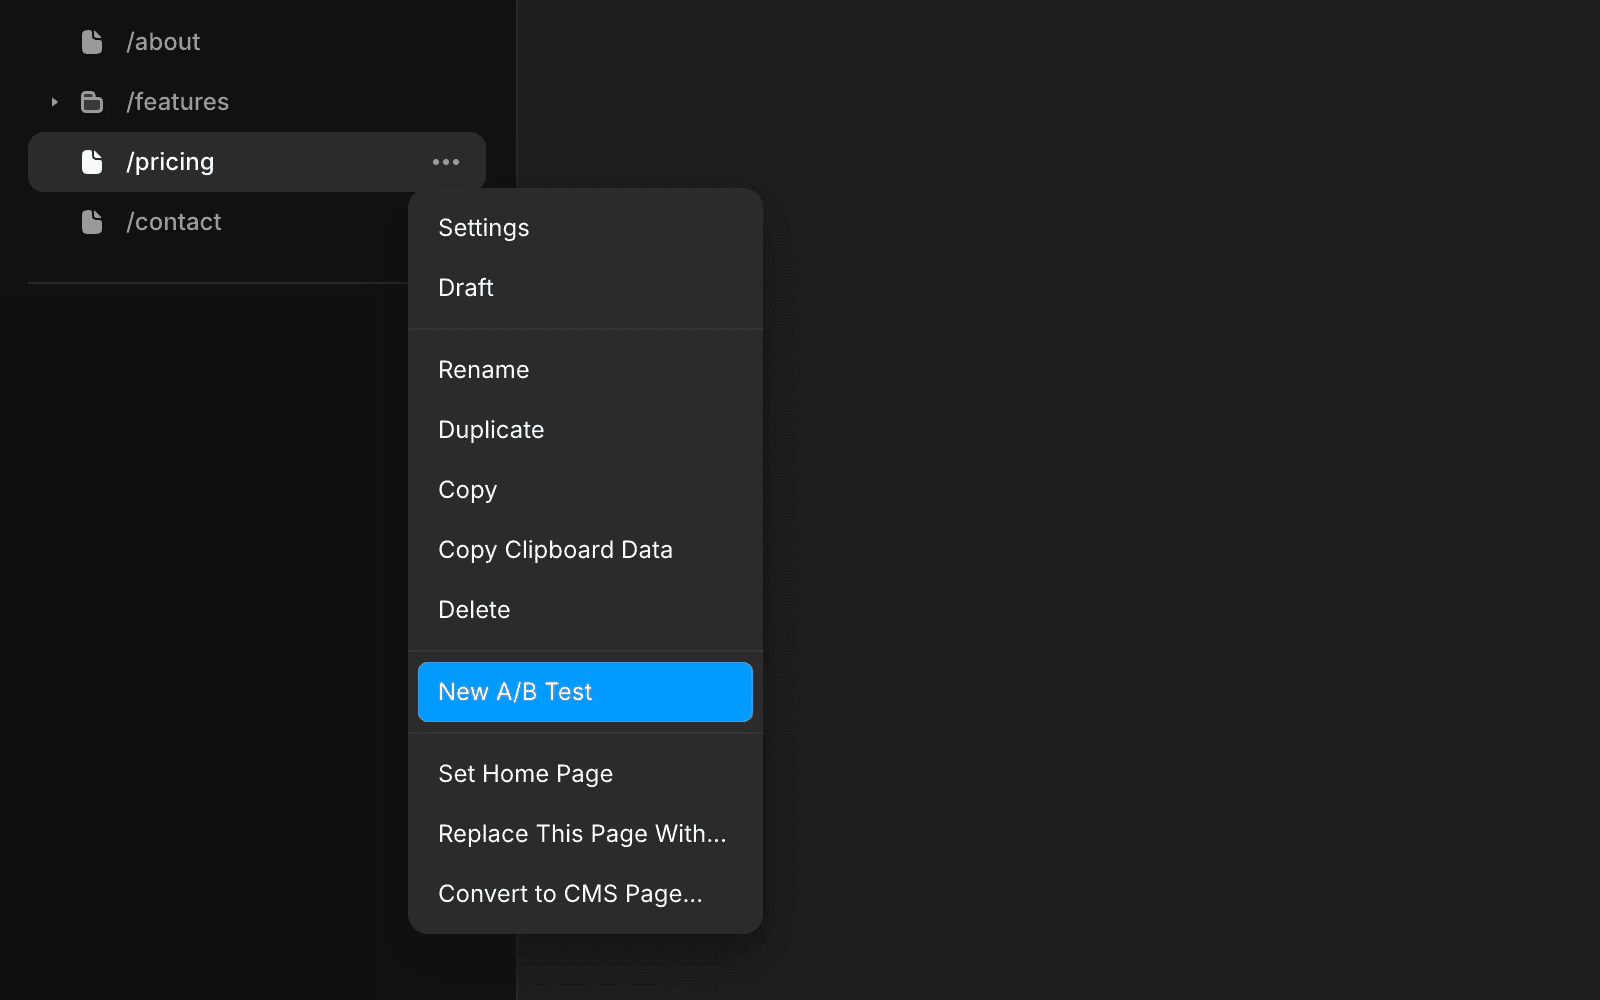Open Settings from the context menu
The height and width of the screenshot is (1000, 1600).
[x=484, y=228]
